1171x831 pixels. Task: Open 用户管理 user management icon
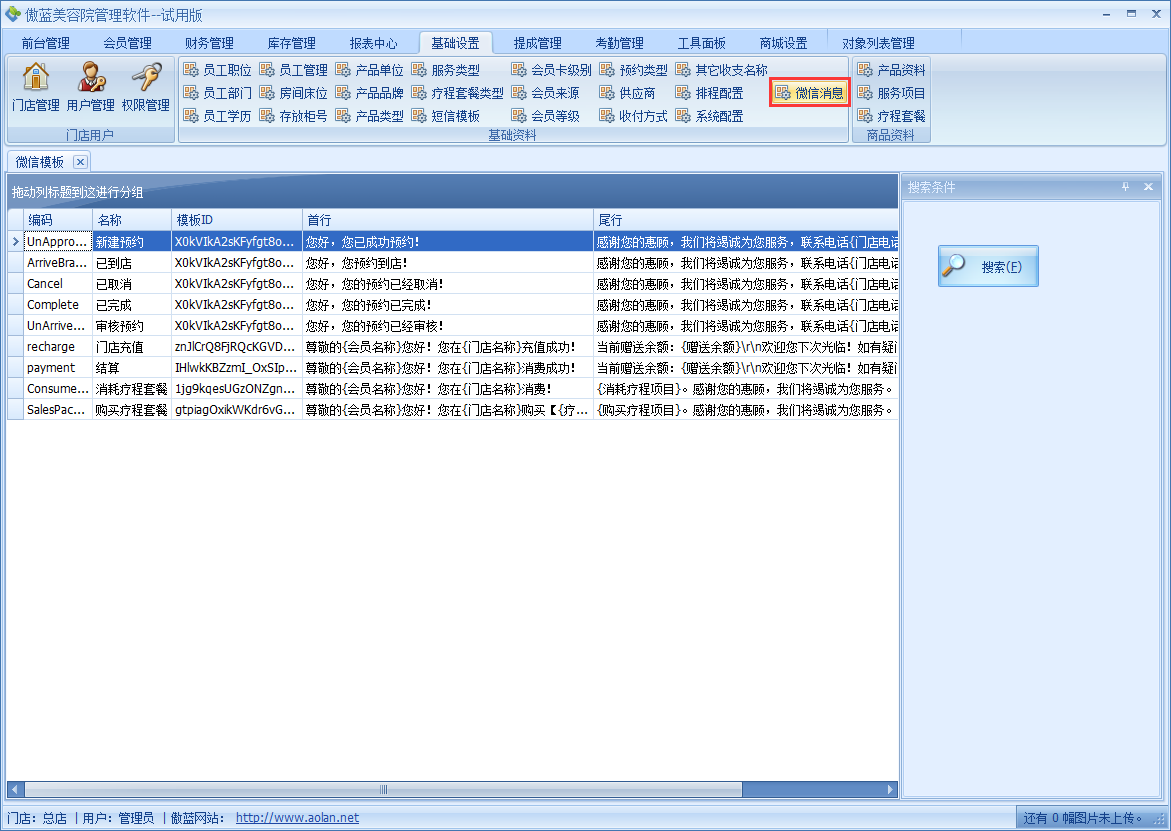(90, 87)
